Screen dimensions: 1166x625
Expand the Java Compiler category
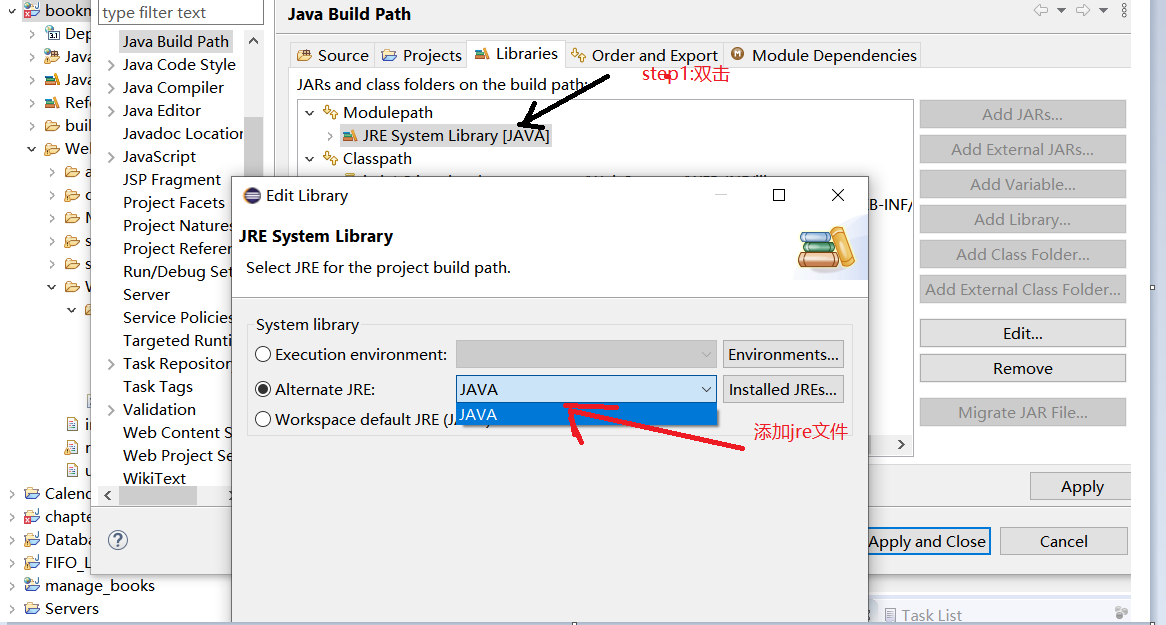[111, 89]
